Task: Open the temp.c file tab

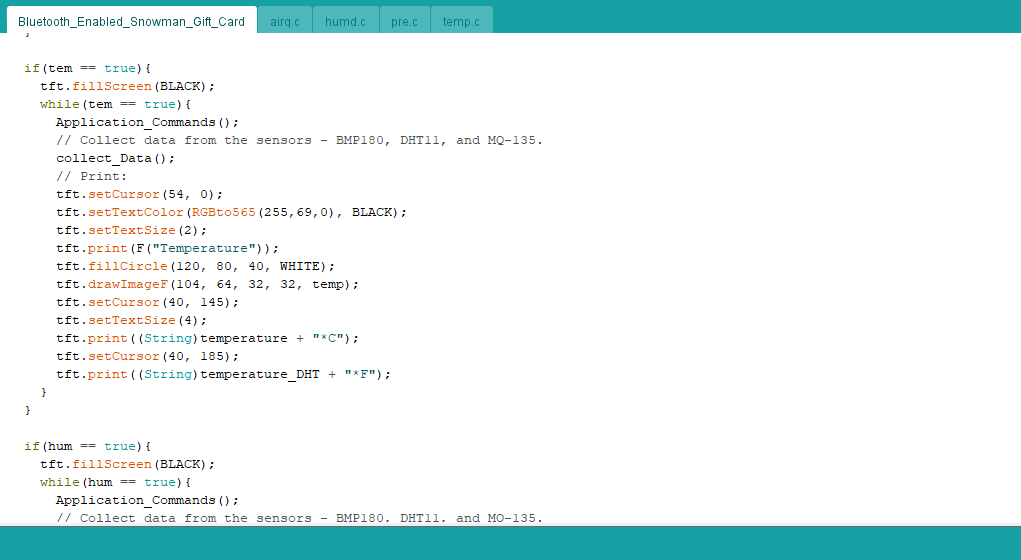Action: click(x=461, y=21)
